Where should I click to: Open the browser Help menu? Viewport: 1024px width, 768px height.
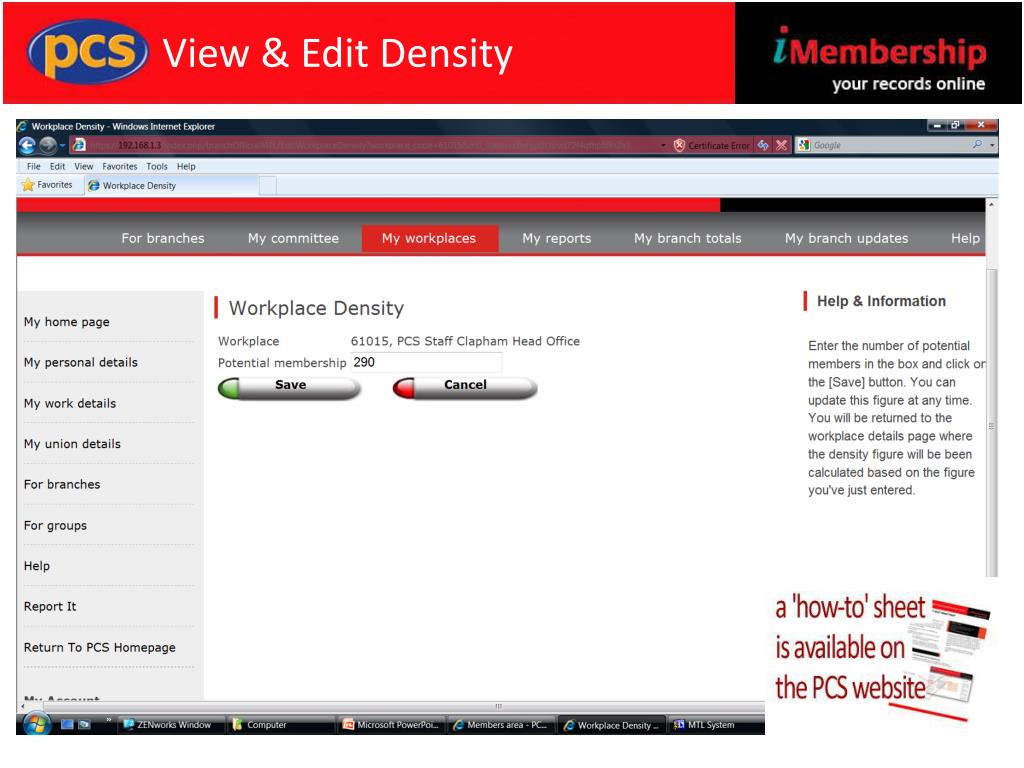point(186,167)
